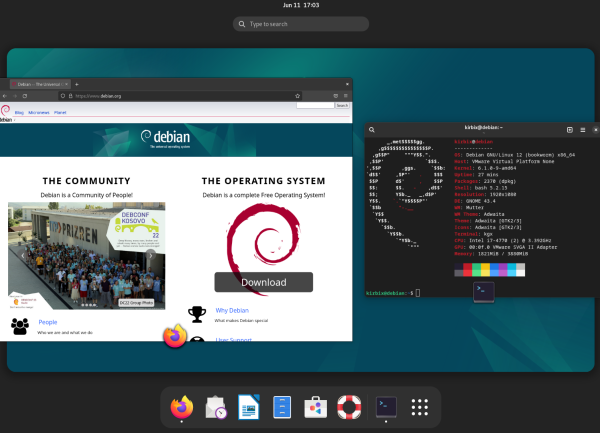Go forward in Firefox
Image resolution: width=600 pixels, height=433 pixels.
click(15, 96)
